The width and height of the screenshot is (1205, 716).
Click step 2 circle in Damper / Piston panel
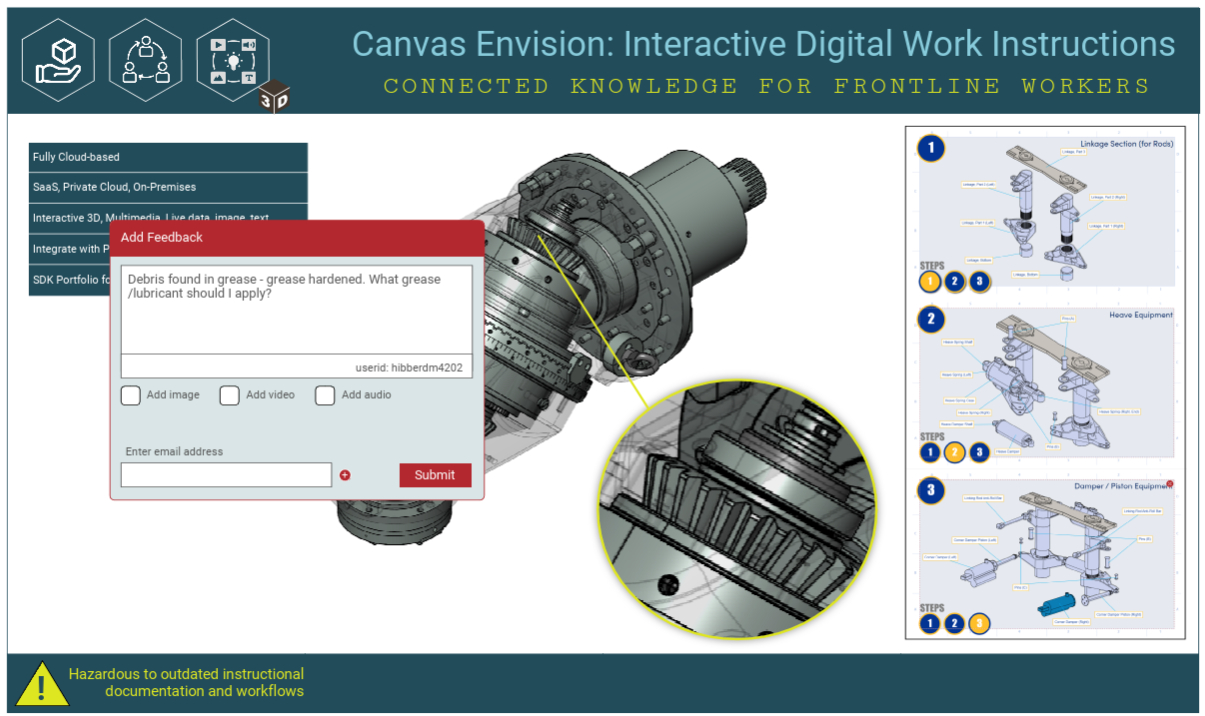point(955,624)
